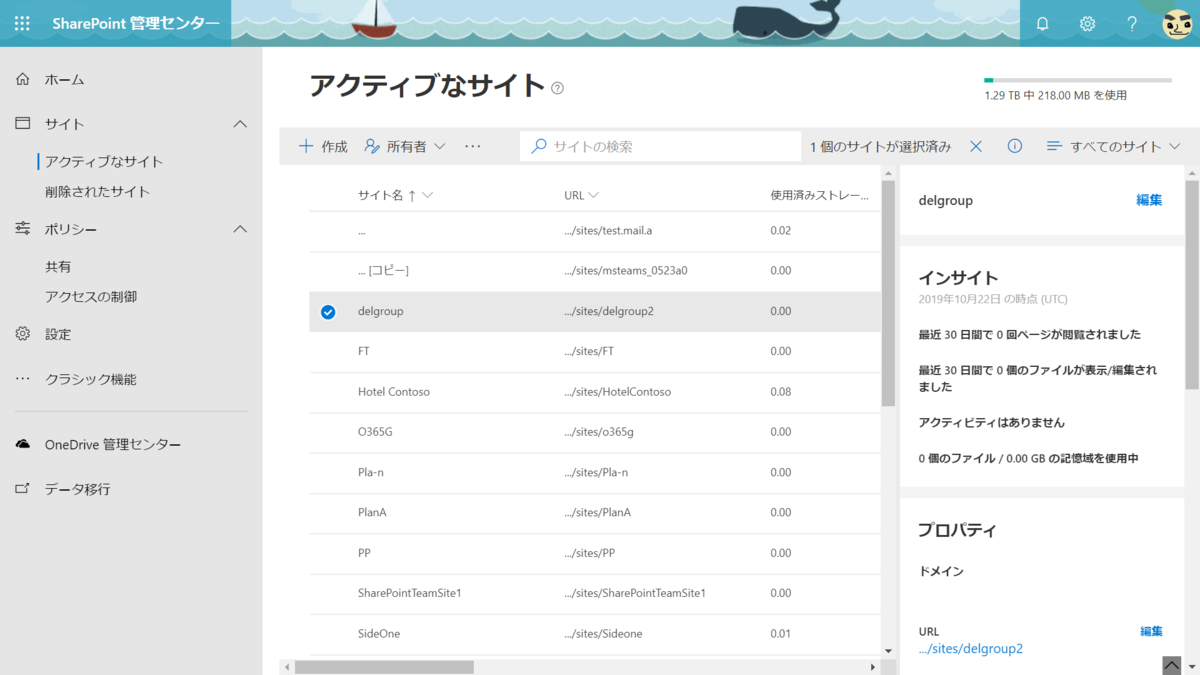The width and height of the screenshot is (1200, 675).
Task: Click the 使用済みストレージ column header
Action: (x=820, y=195)
